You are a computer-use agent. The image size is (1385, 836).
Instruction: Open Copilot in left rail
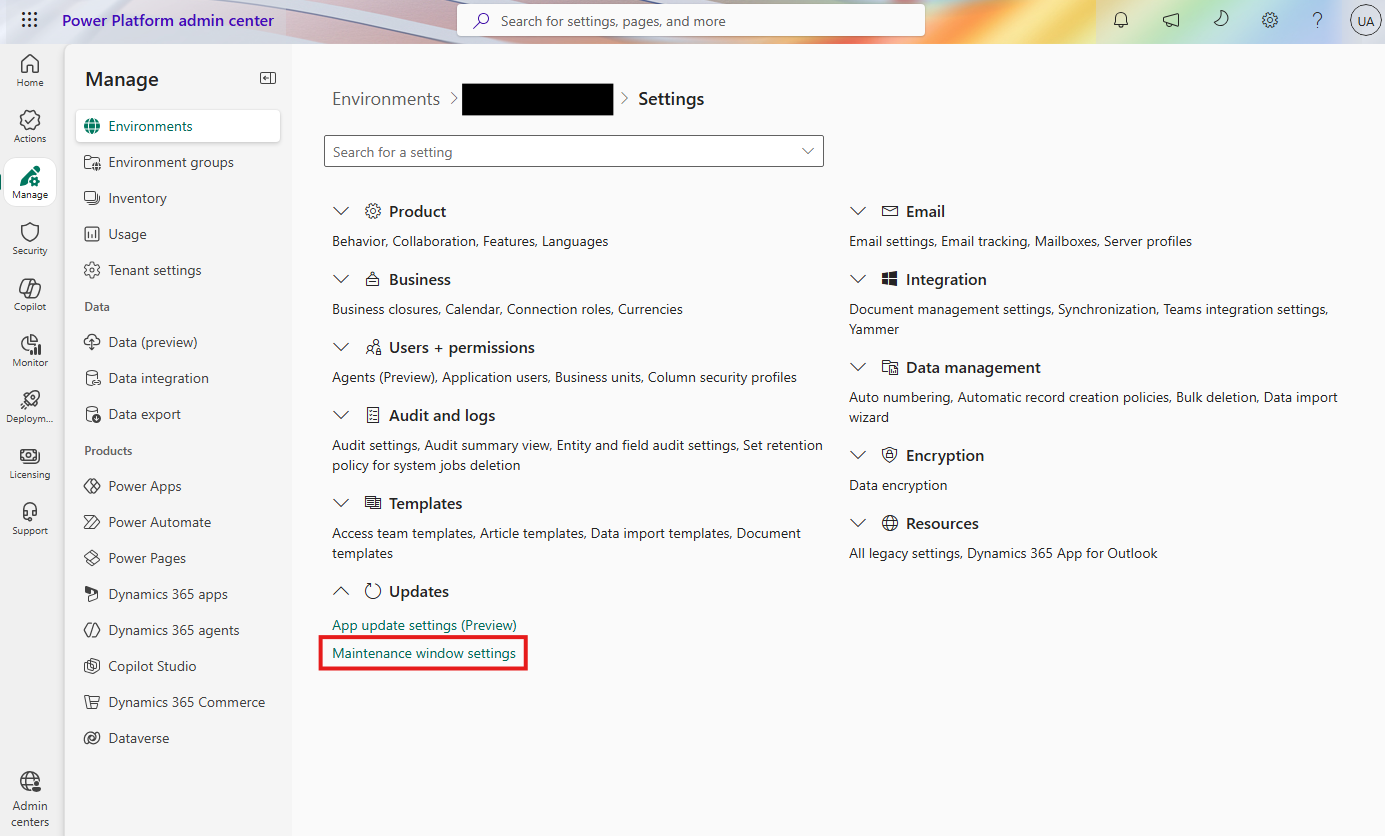(x=30, y=295)
